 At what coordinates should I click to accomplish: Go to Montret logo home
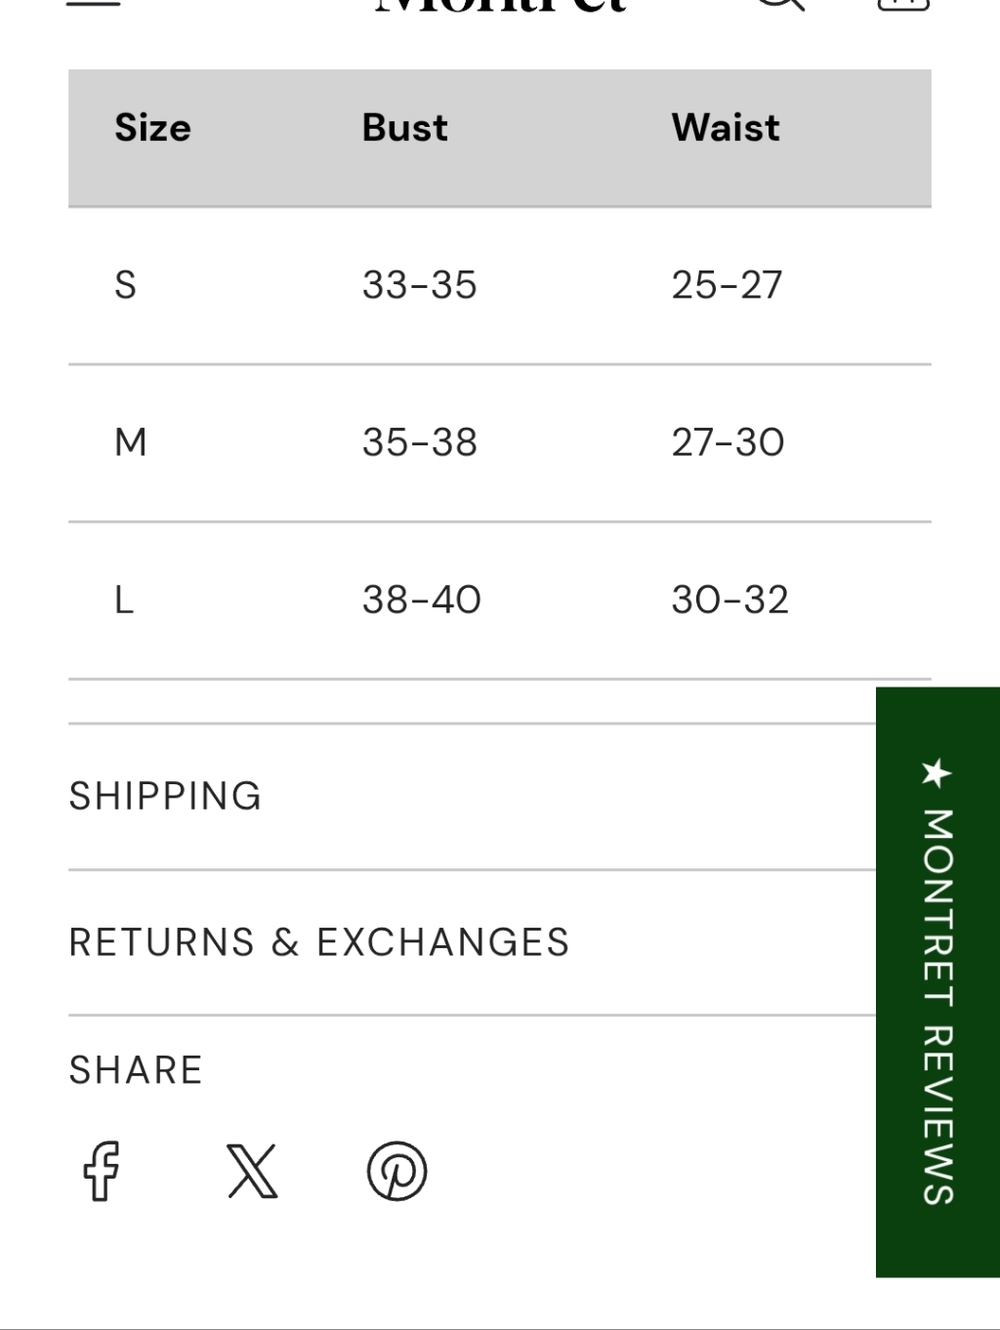pos(500,5)
